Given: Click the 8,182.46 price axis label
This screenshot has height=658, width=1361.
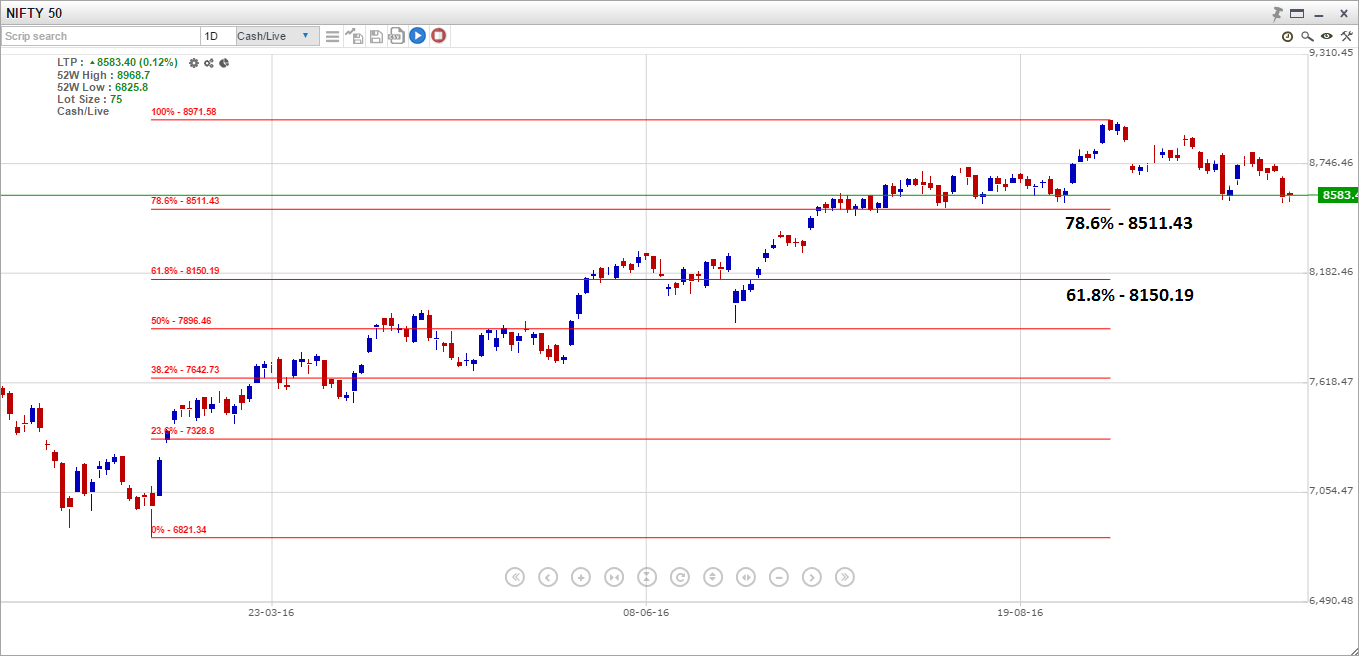Looking at the screenshot, I should pyautogui.click(x=1331, y=272).
